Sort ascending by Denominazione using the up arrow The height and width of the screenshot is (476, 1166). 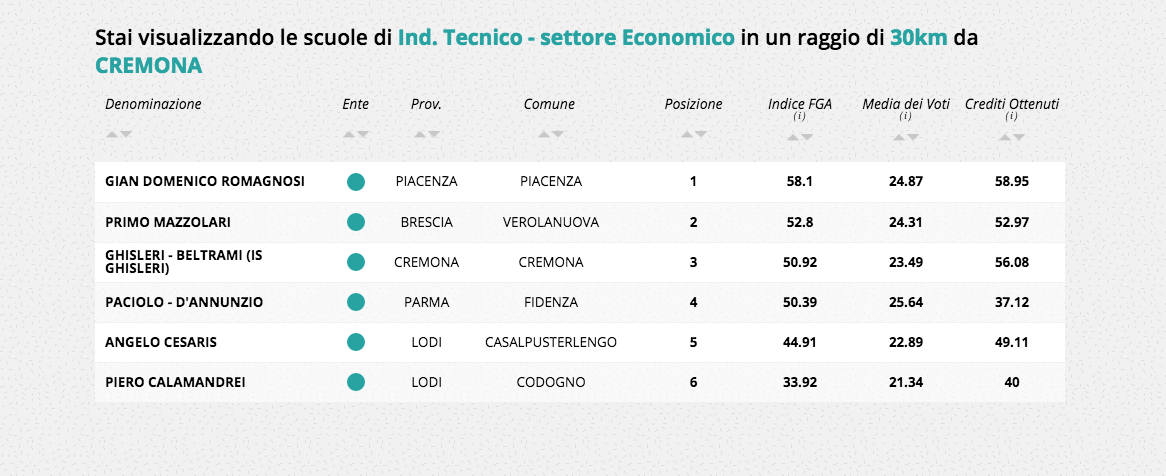pyautogui.click(x=113, y=134)
